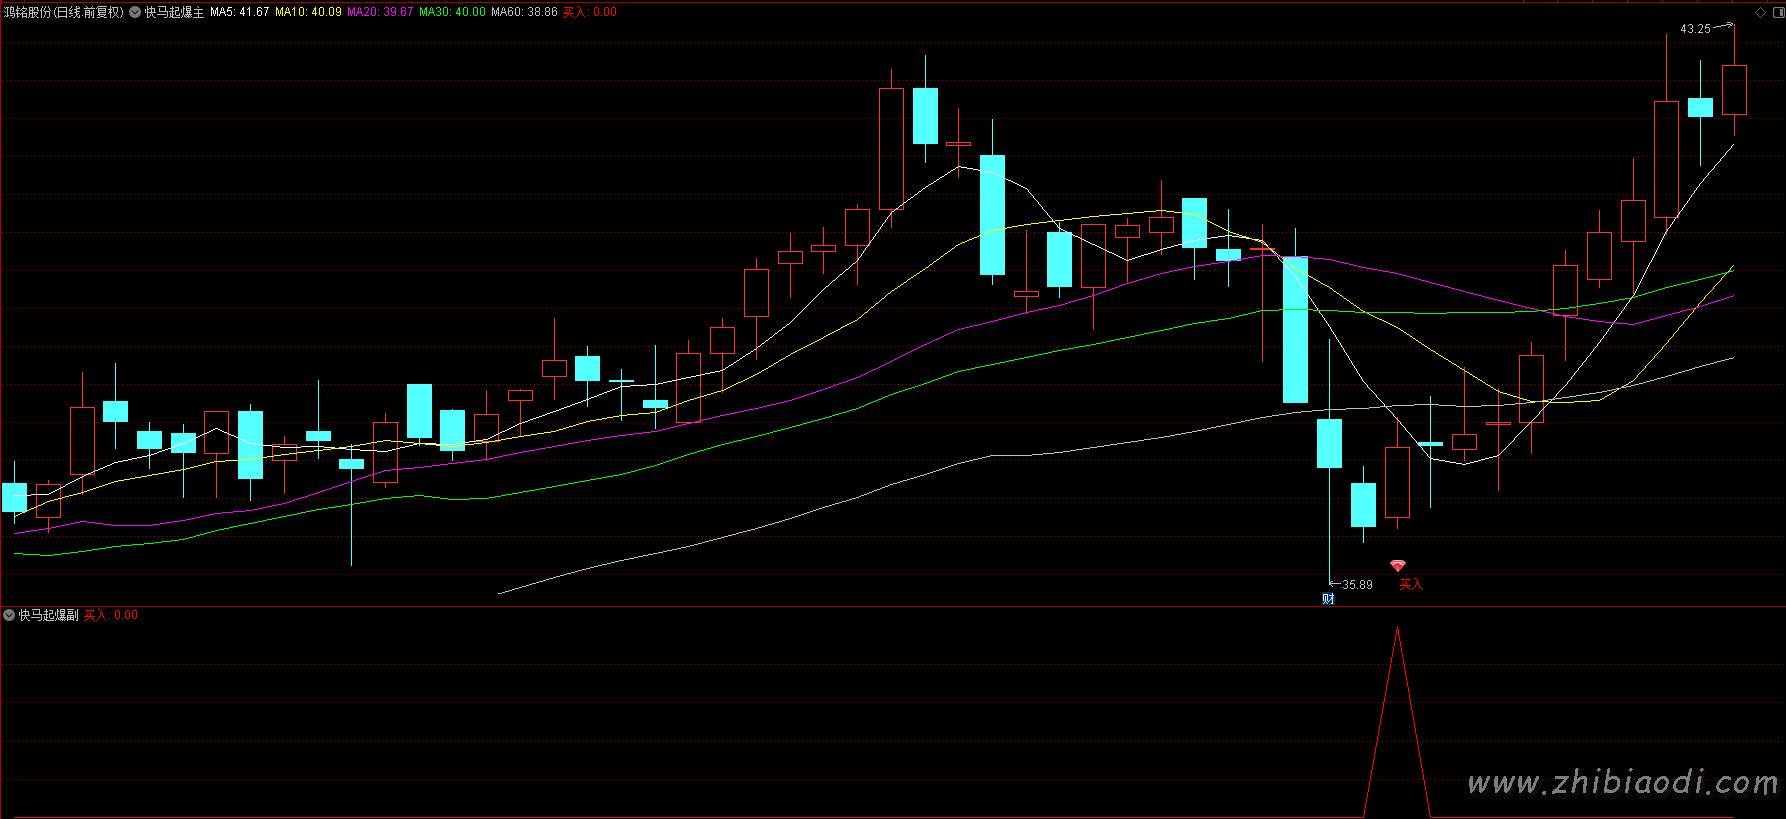Click the red spike peak in sub-chart
1786x819 pixels.
(1397, 628)
